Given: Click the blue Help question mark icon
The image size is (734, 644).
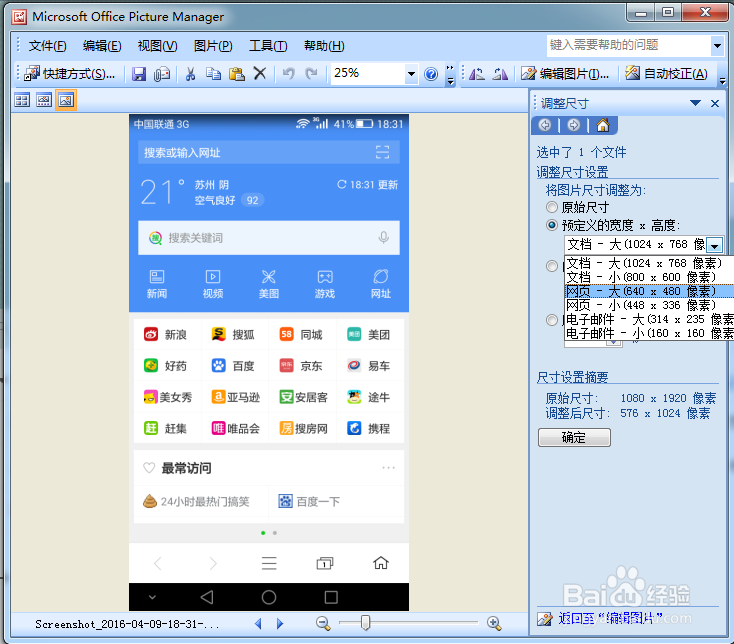Looking at the screenshot, I should point(431,74).
